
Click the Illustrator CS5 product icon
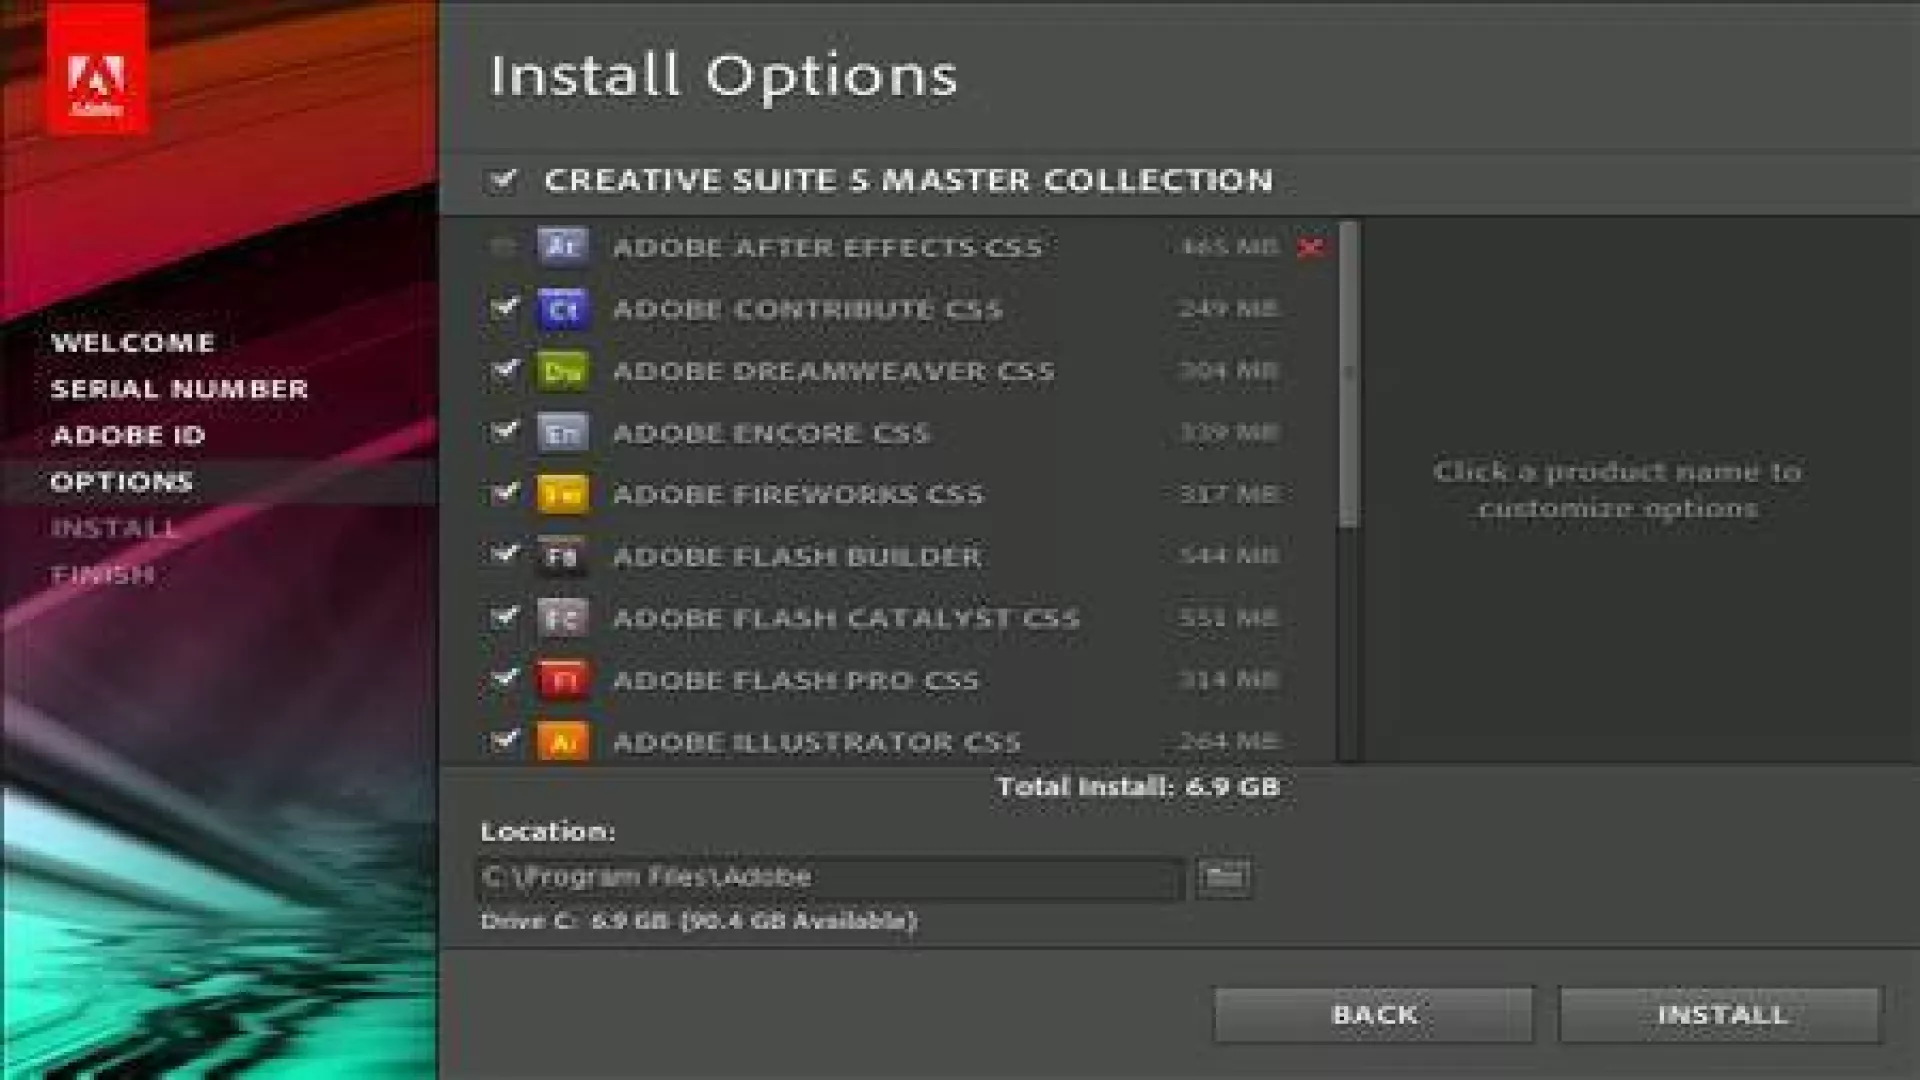(x=562, y=741)
